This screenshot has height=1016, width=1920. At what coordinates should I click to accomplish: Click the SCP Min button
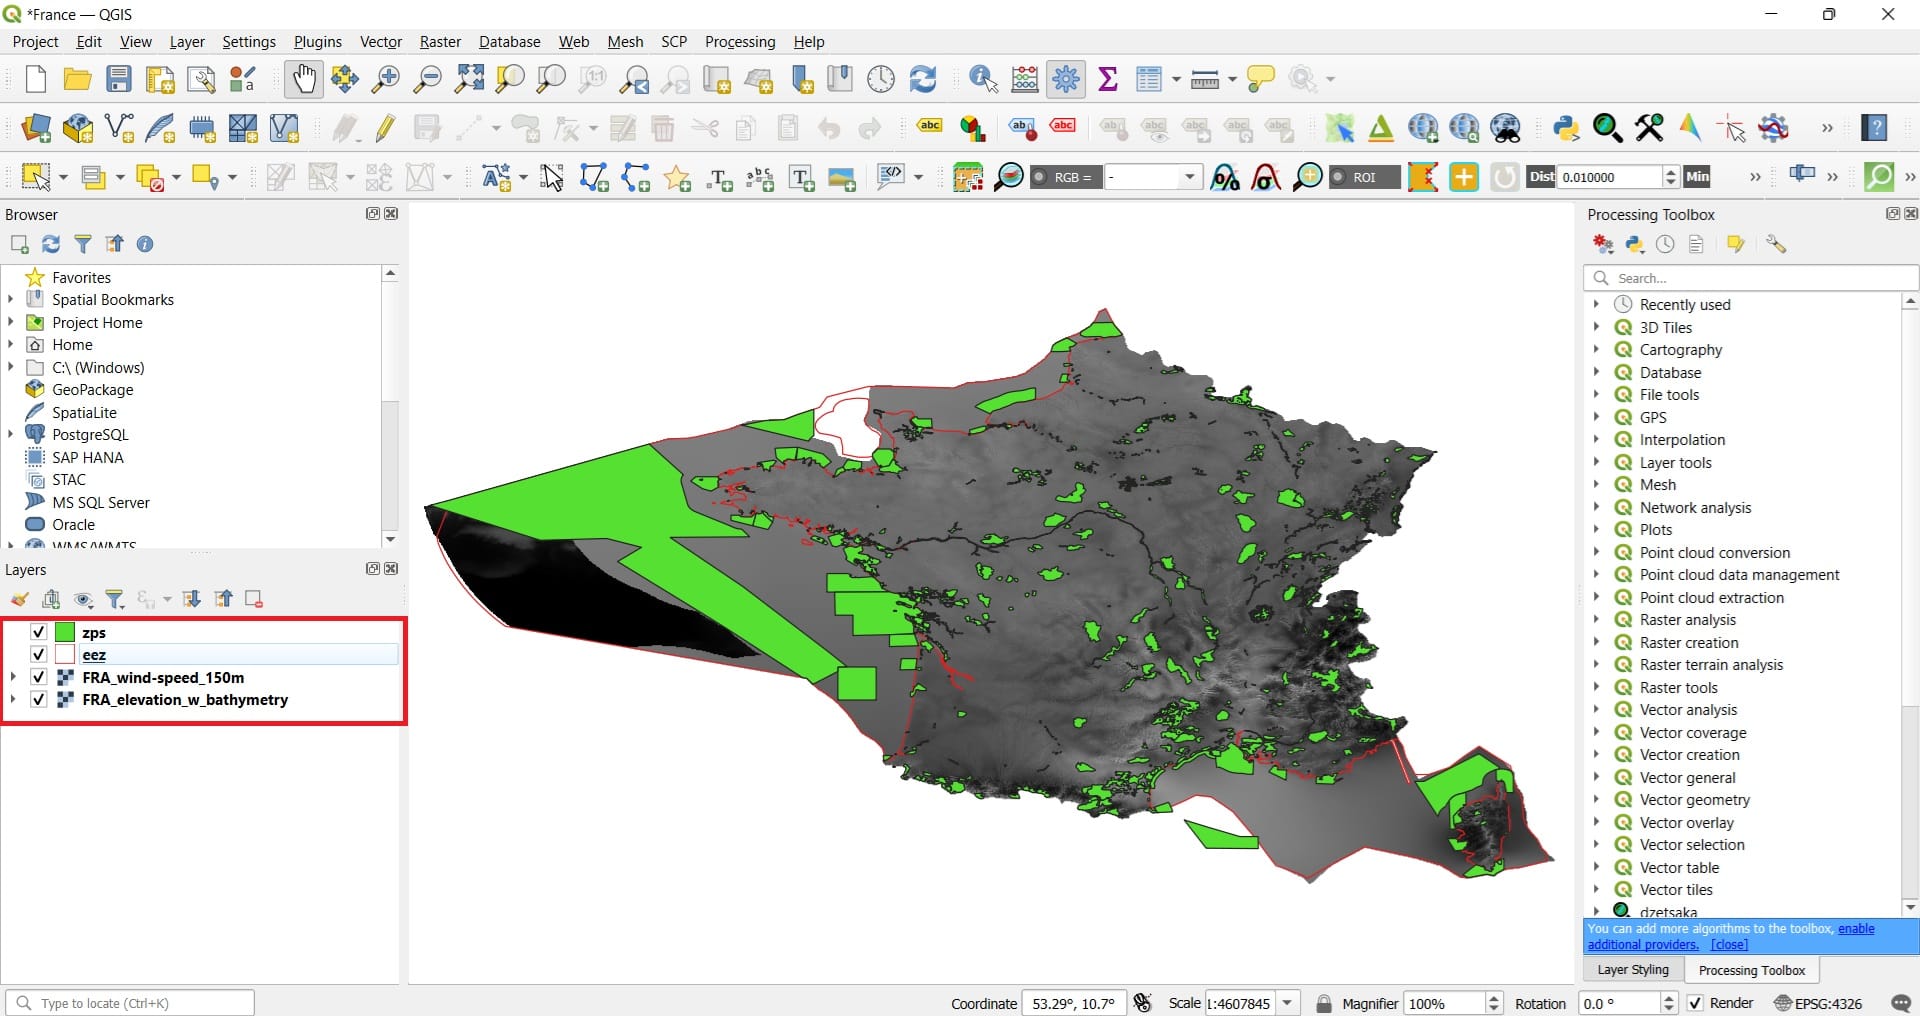tap(1697, 177)
